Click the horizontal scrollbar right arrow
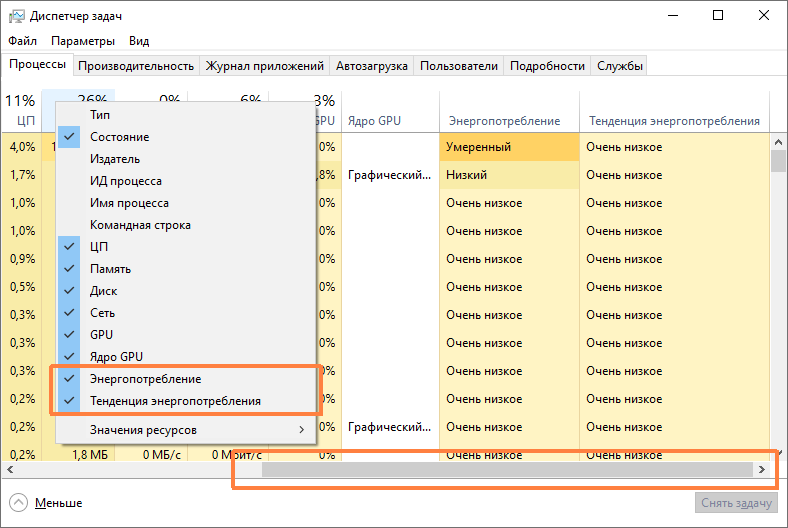Screen dimensions: 788x528 [x=761, y=469]
